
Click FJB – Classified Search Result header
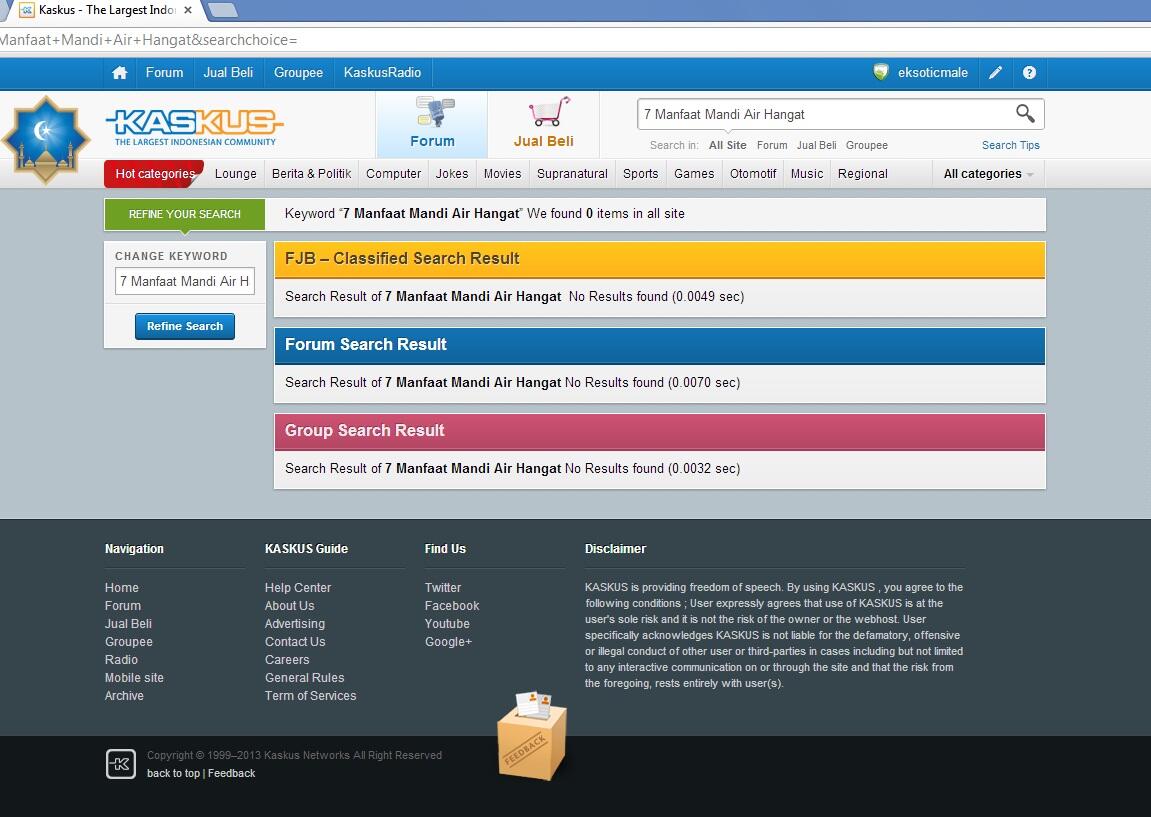(x=659, y=259)
